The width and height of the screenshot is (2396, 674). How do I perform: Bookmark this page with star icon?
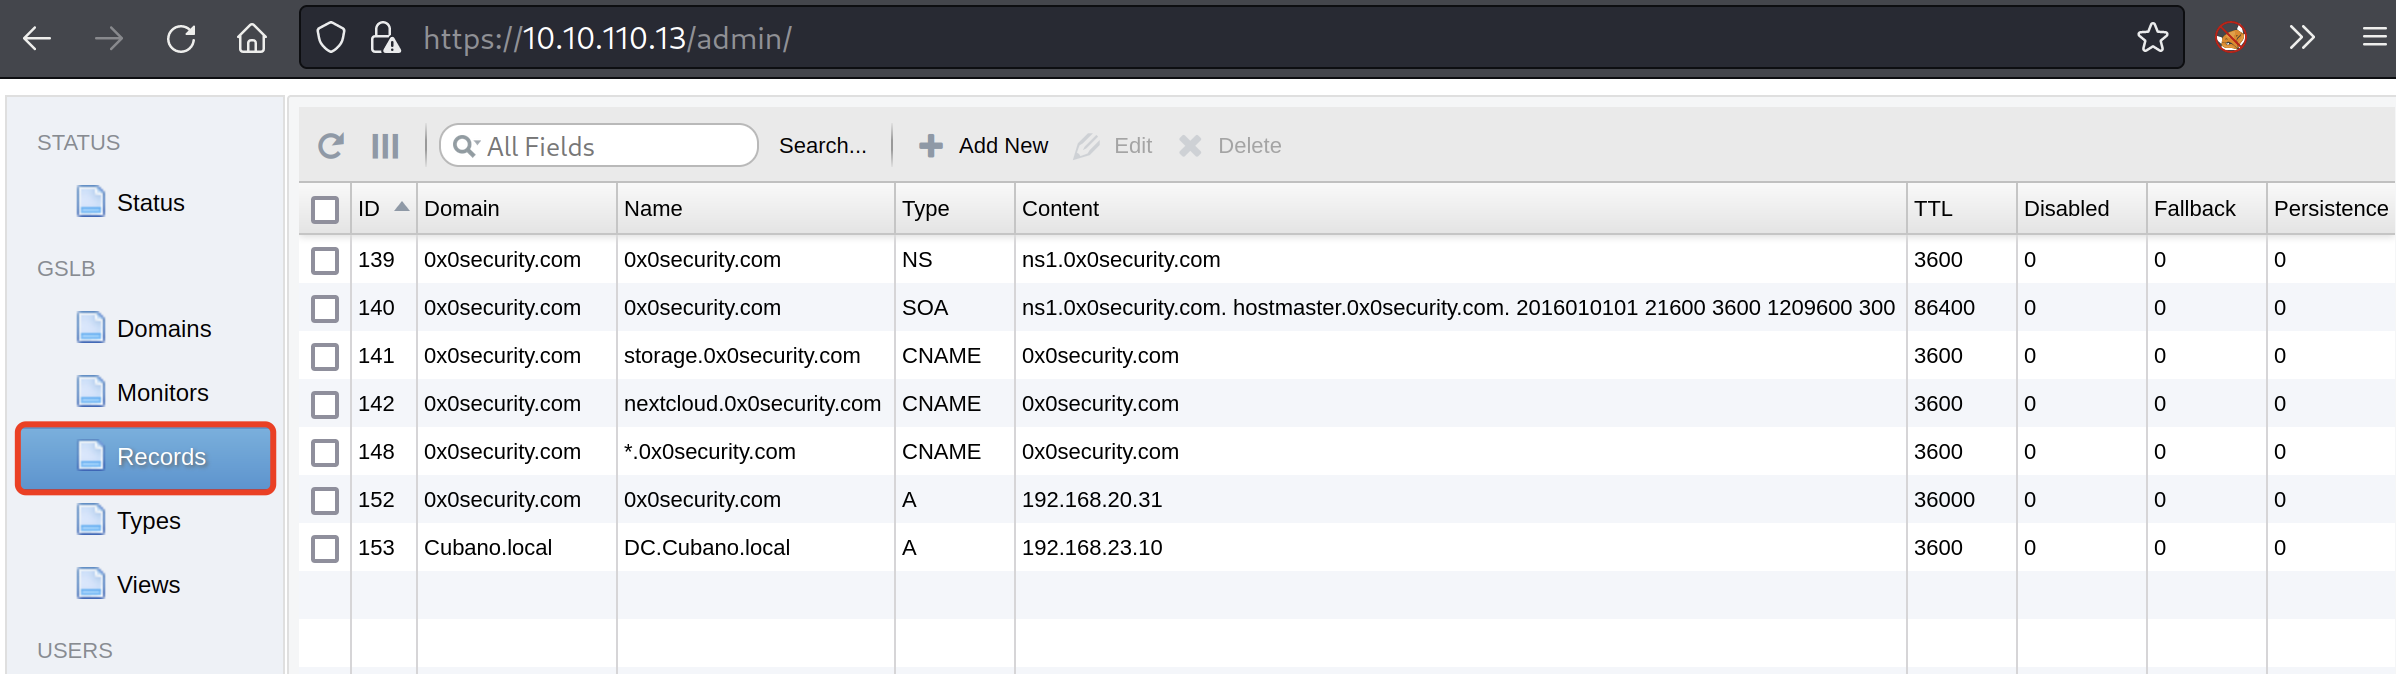(x=2152, y=39)
